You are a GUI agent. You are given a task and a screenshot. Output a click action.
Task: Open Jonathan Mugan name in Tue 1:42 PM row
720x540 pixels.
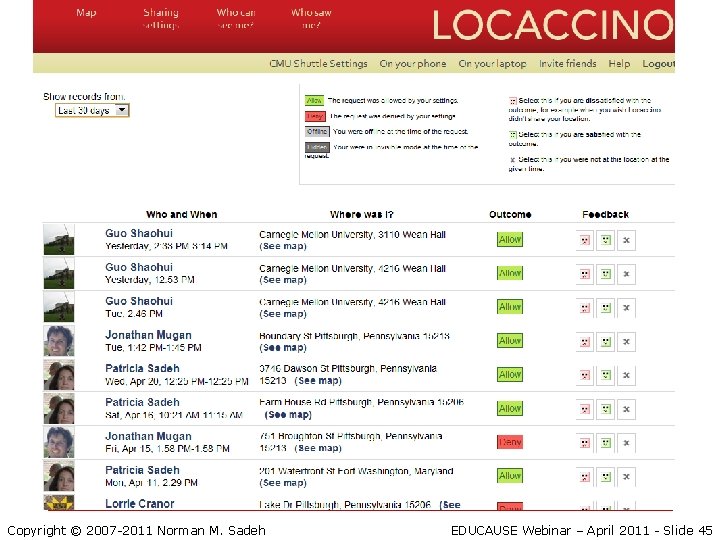148,335
